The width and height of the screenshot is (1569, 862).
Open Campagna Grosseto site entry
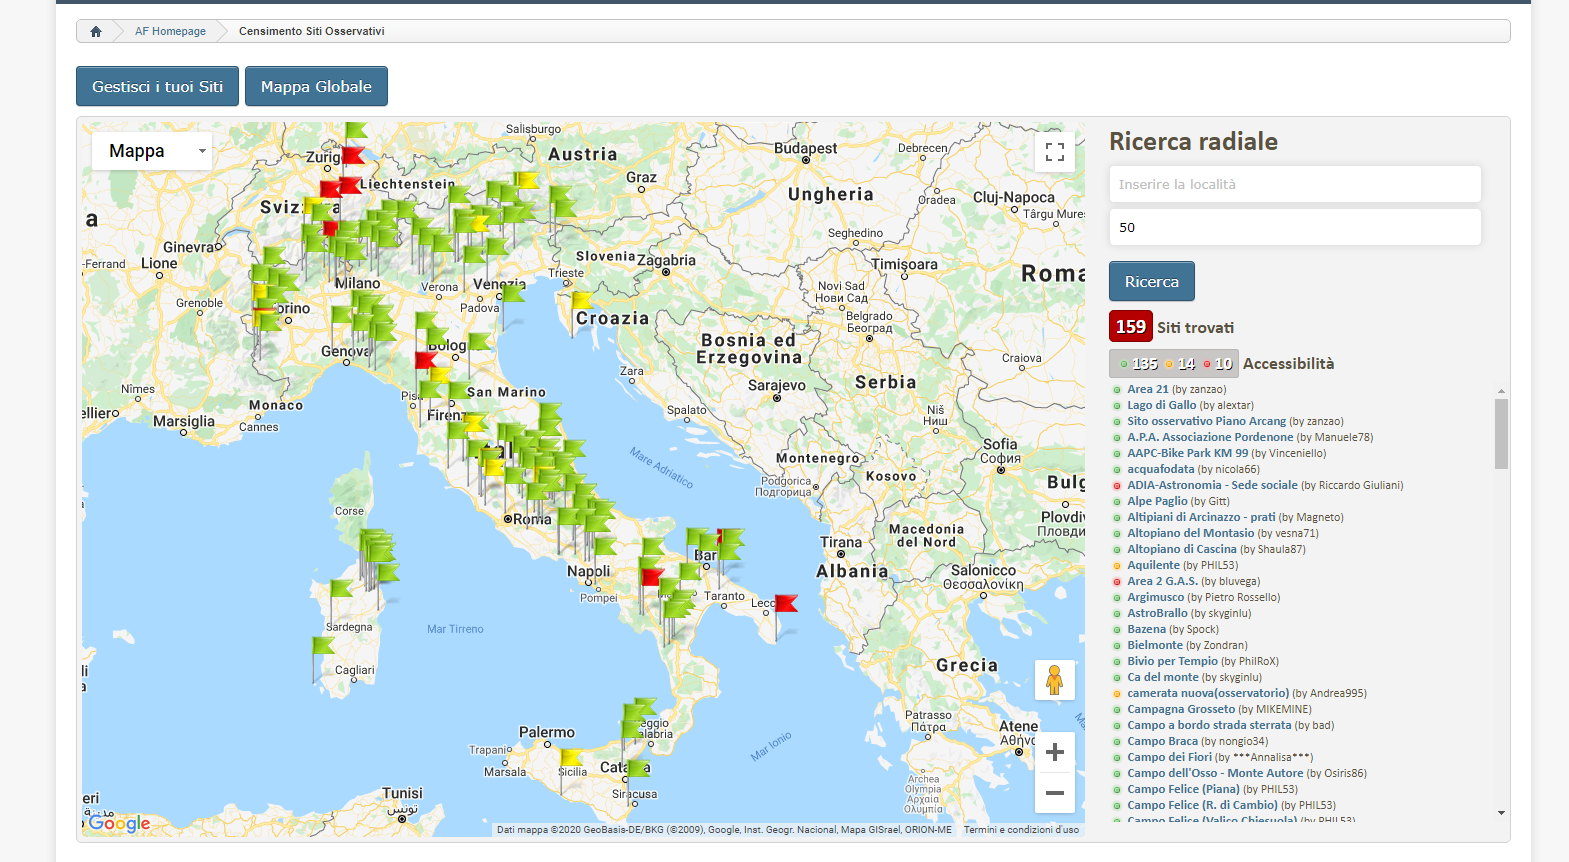pyautogui.click(x=1181, y=710)
